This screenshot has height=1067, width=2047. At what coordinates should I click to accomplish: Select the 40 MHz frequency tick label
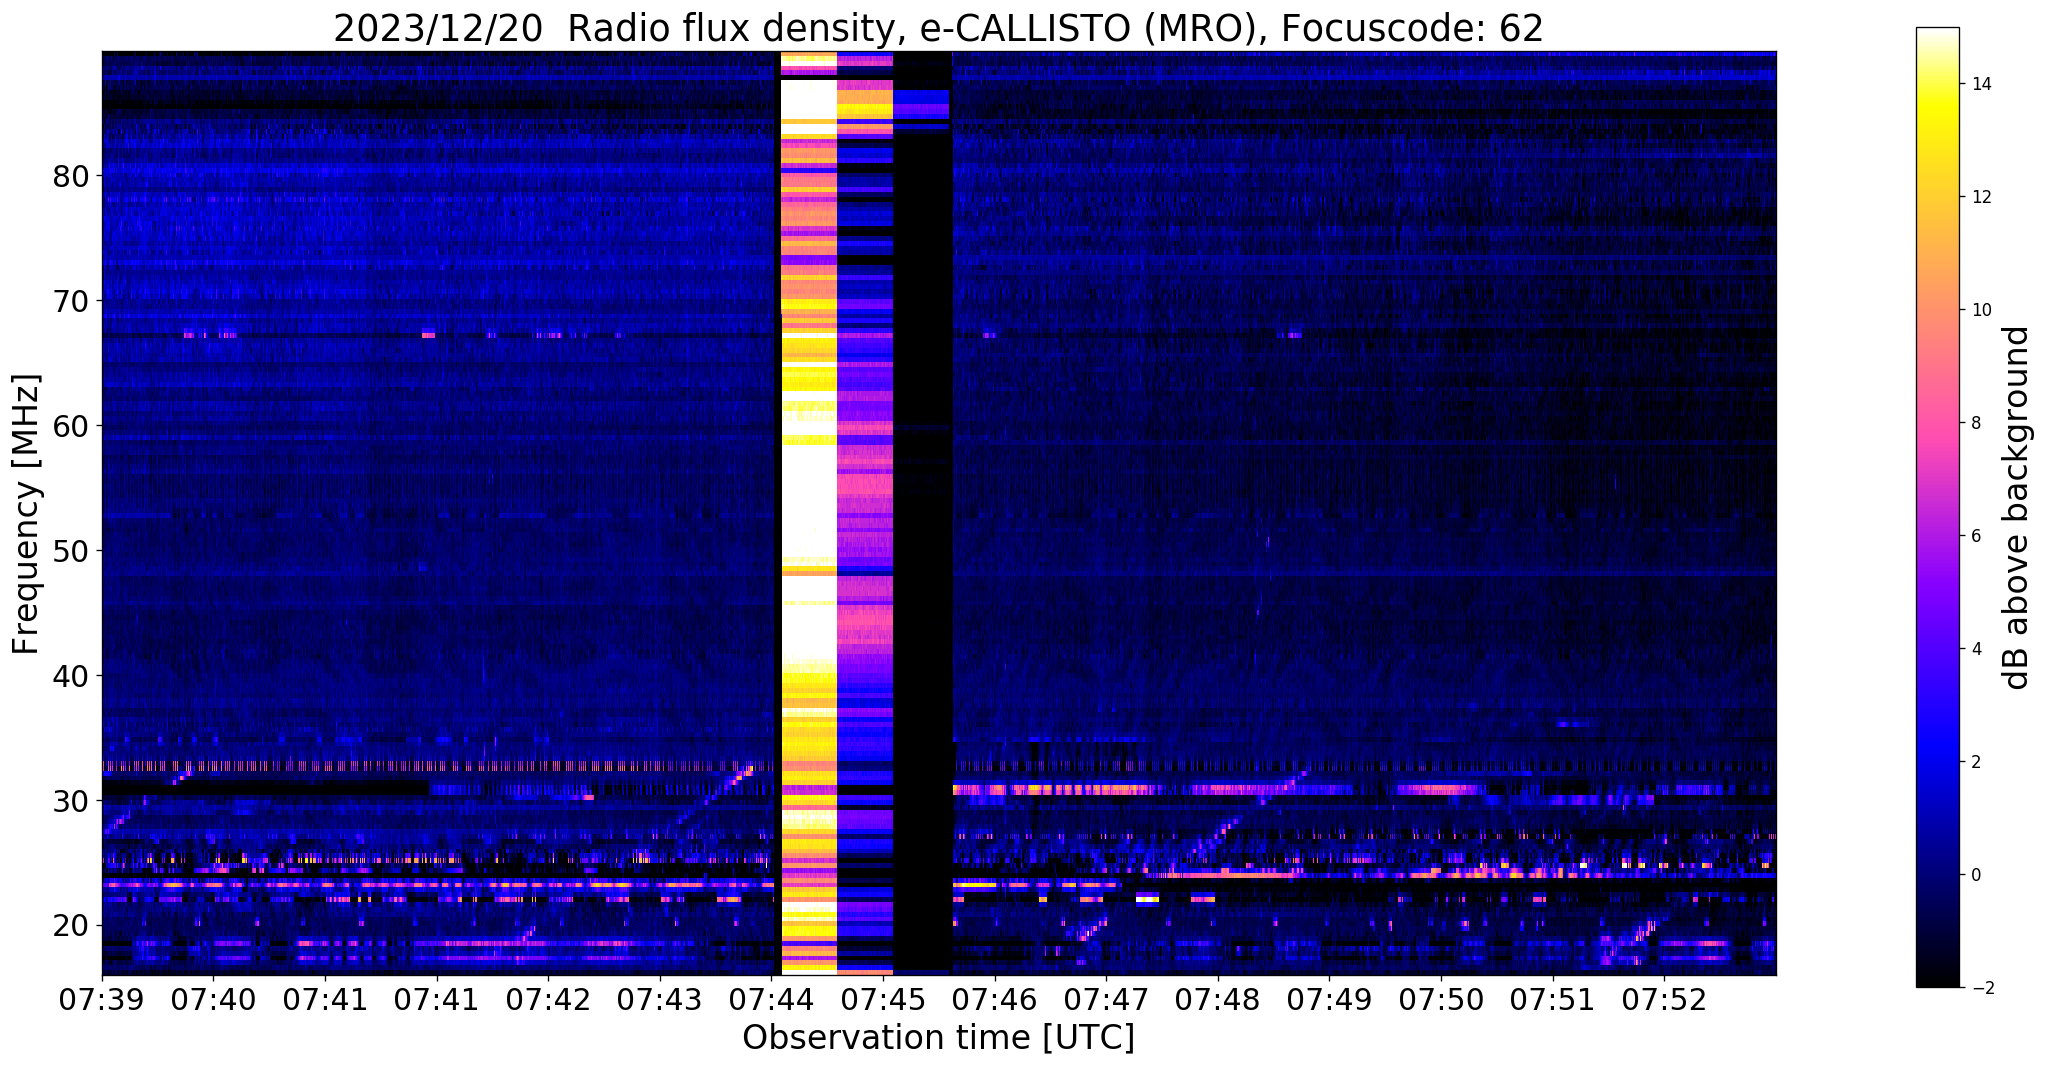point(71,676)
